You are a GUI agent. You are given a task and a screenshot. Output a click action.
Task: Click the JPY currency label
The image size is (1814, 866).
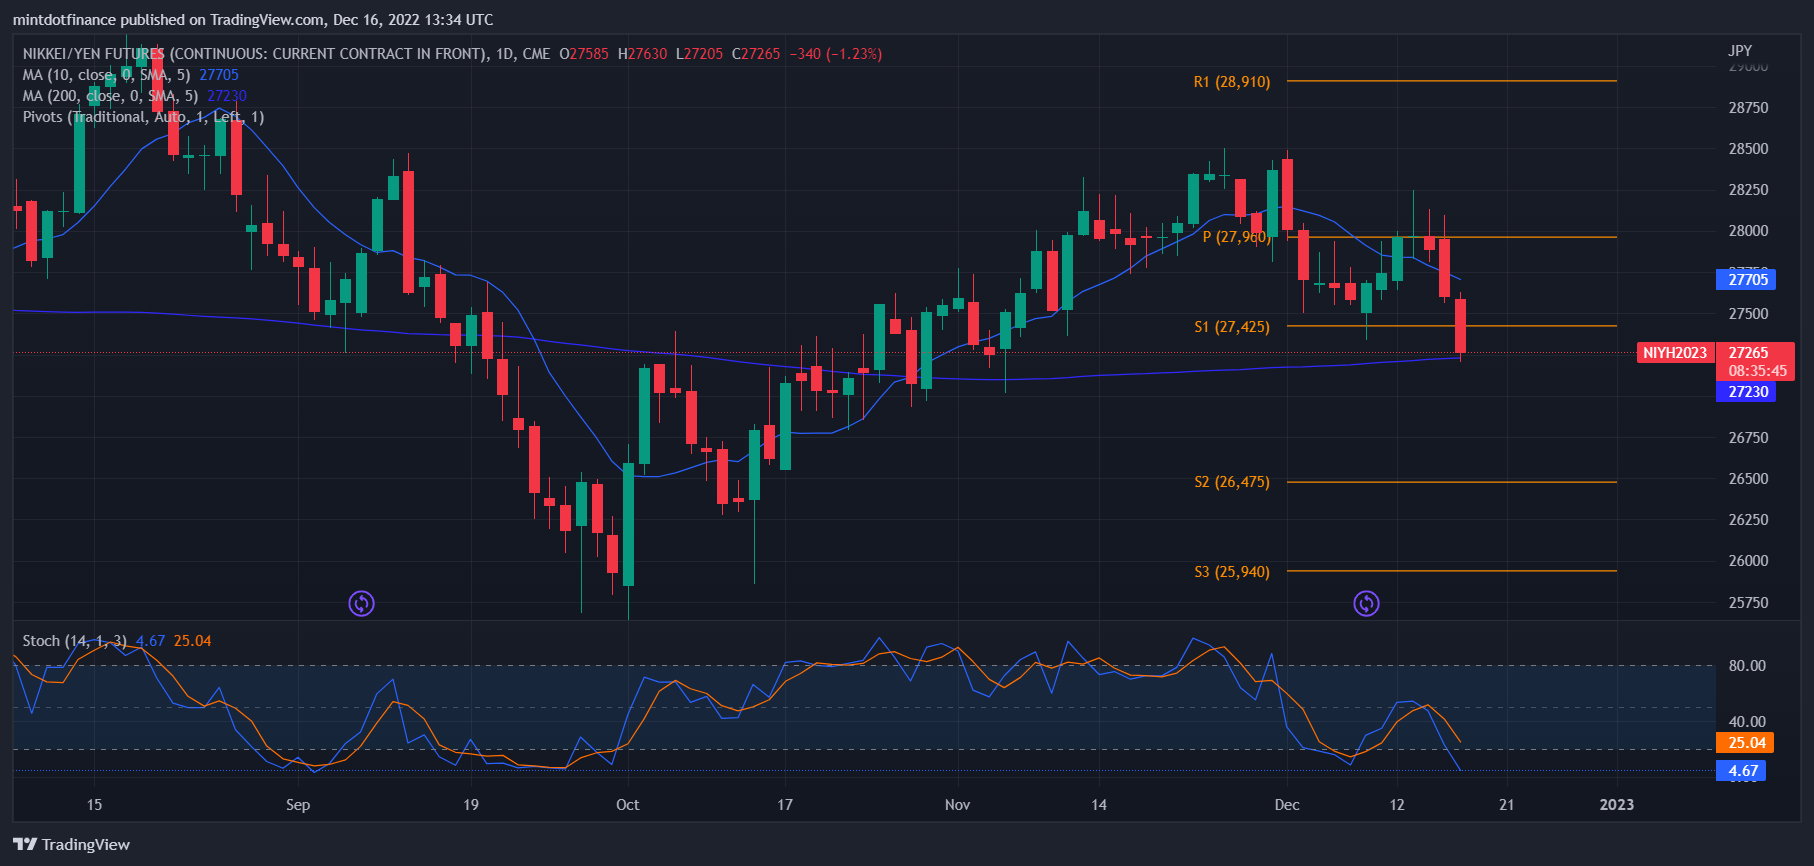(x=1740, y=51)
